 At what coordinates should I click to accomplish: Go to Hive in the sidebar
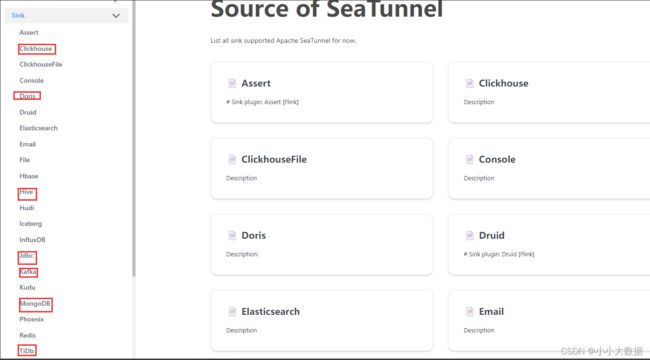coord(26,192)
